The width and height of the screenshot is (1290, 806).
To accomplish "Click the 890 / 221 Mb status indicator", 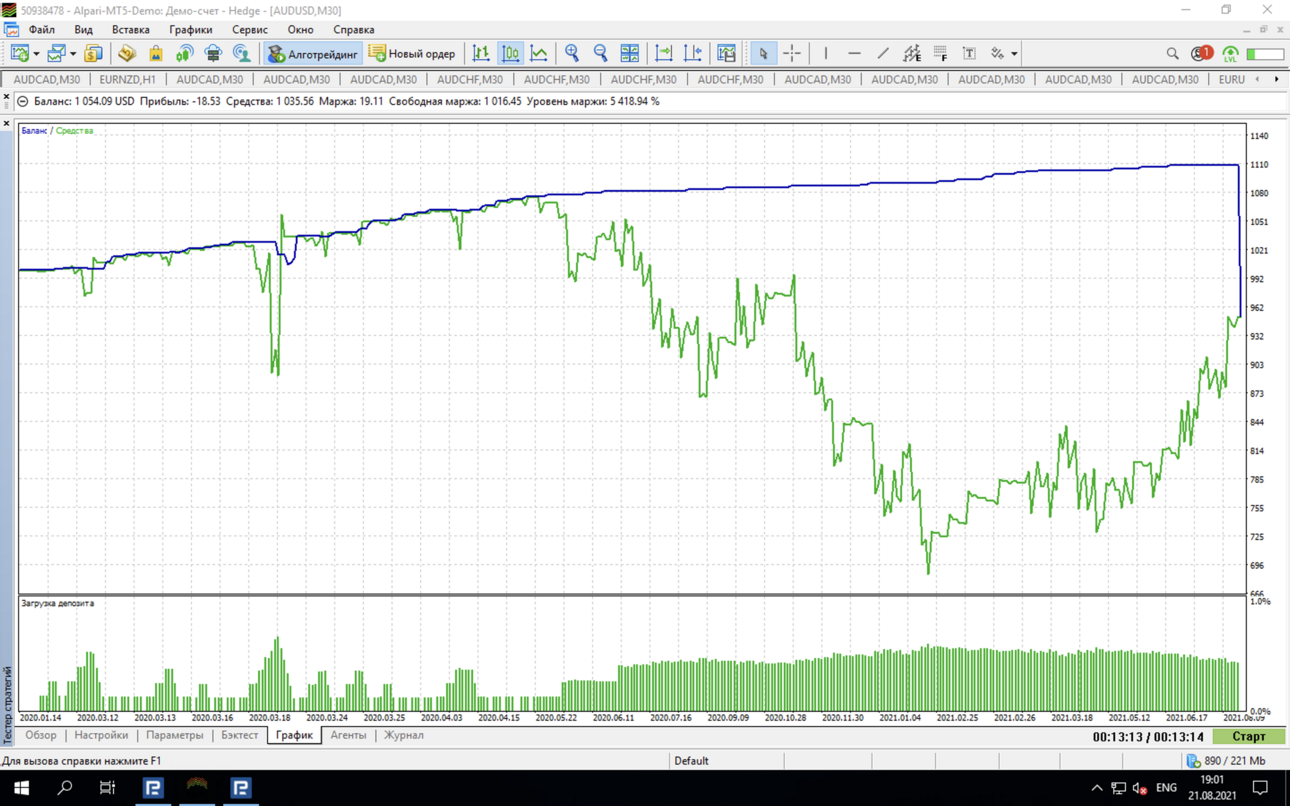I will (1226, 761).
